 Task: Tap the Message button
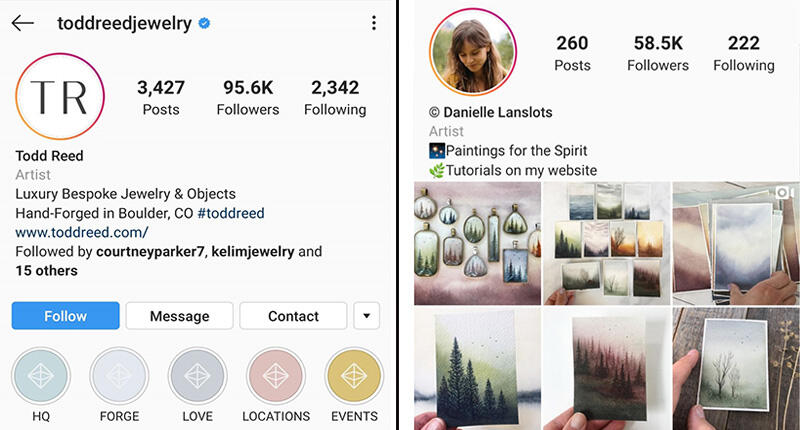[x=180, y=316]
